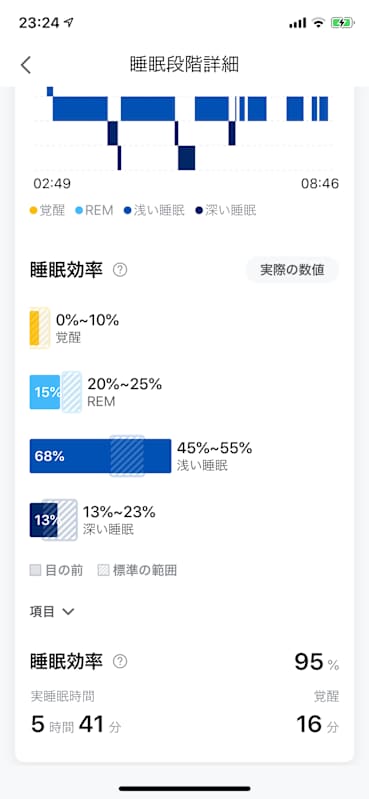Tap the REM legend label
This screenshot has height=799, width=369.
(99, 211)
